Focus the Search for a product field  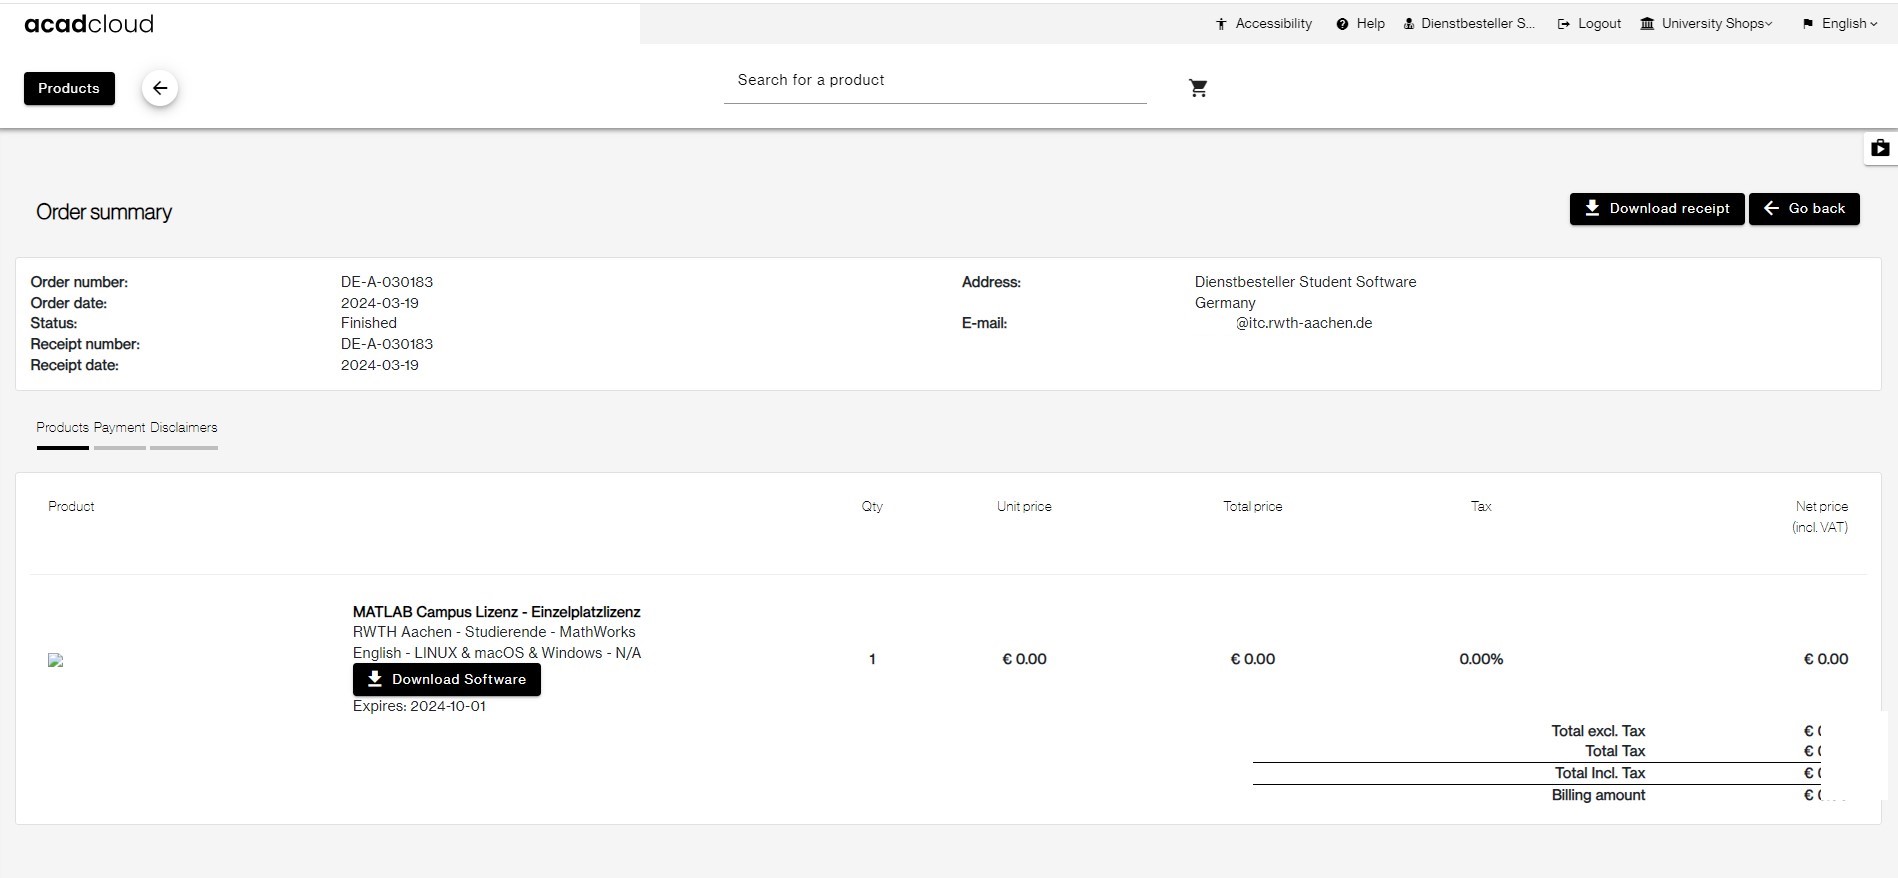tap(934, 81)
